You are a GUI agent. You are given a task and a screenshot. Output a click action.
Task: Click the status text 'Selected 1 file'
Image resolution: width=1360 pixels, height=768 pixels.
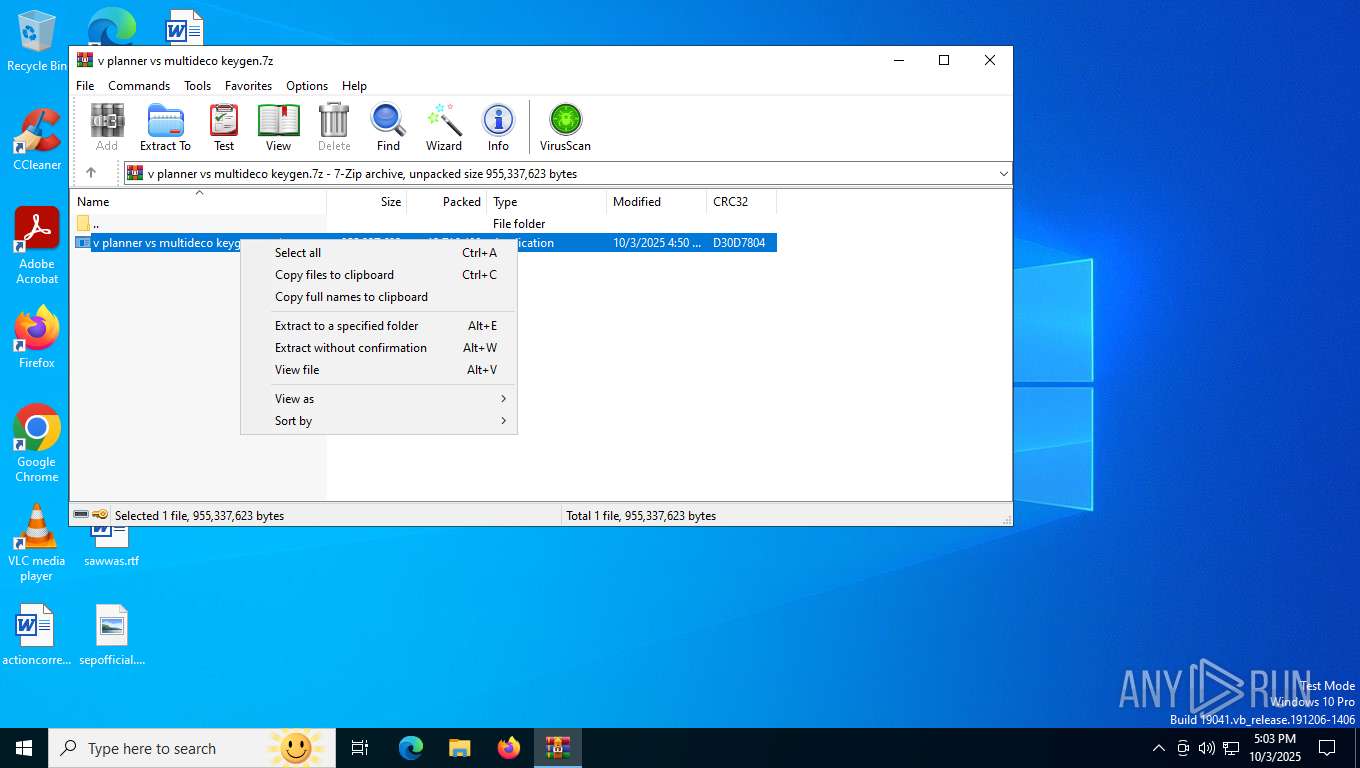pos(199,516)
